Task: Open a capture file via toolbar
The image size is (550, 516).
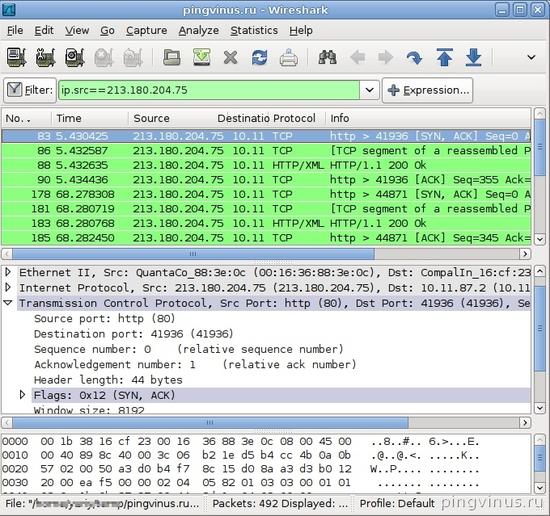Action: (172, 57)
